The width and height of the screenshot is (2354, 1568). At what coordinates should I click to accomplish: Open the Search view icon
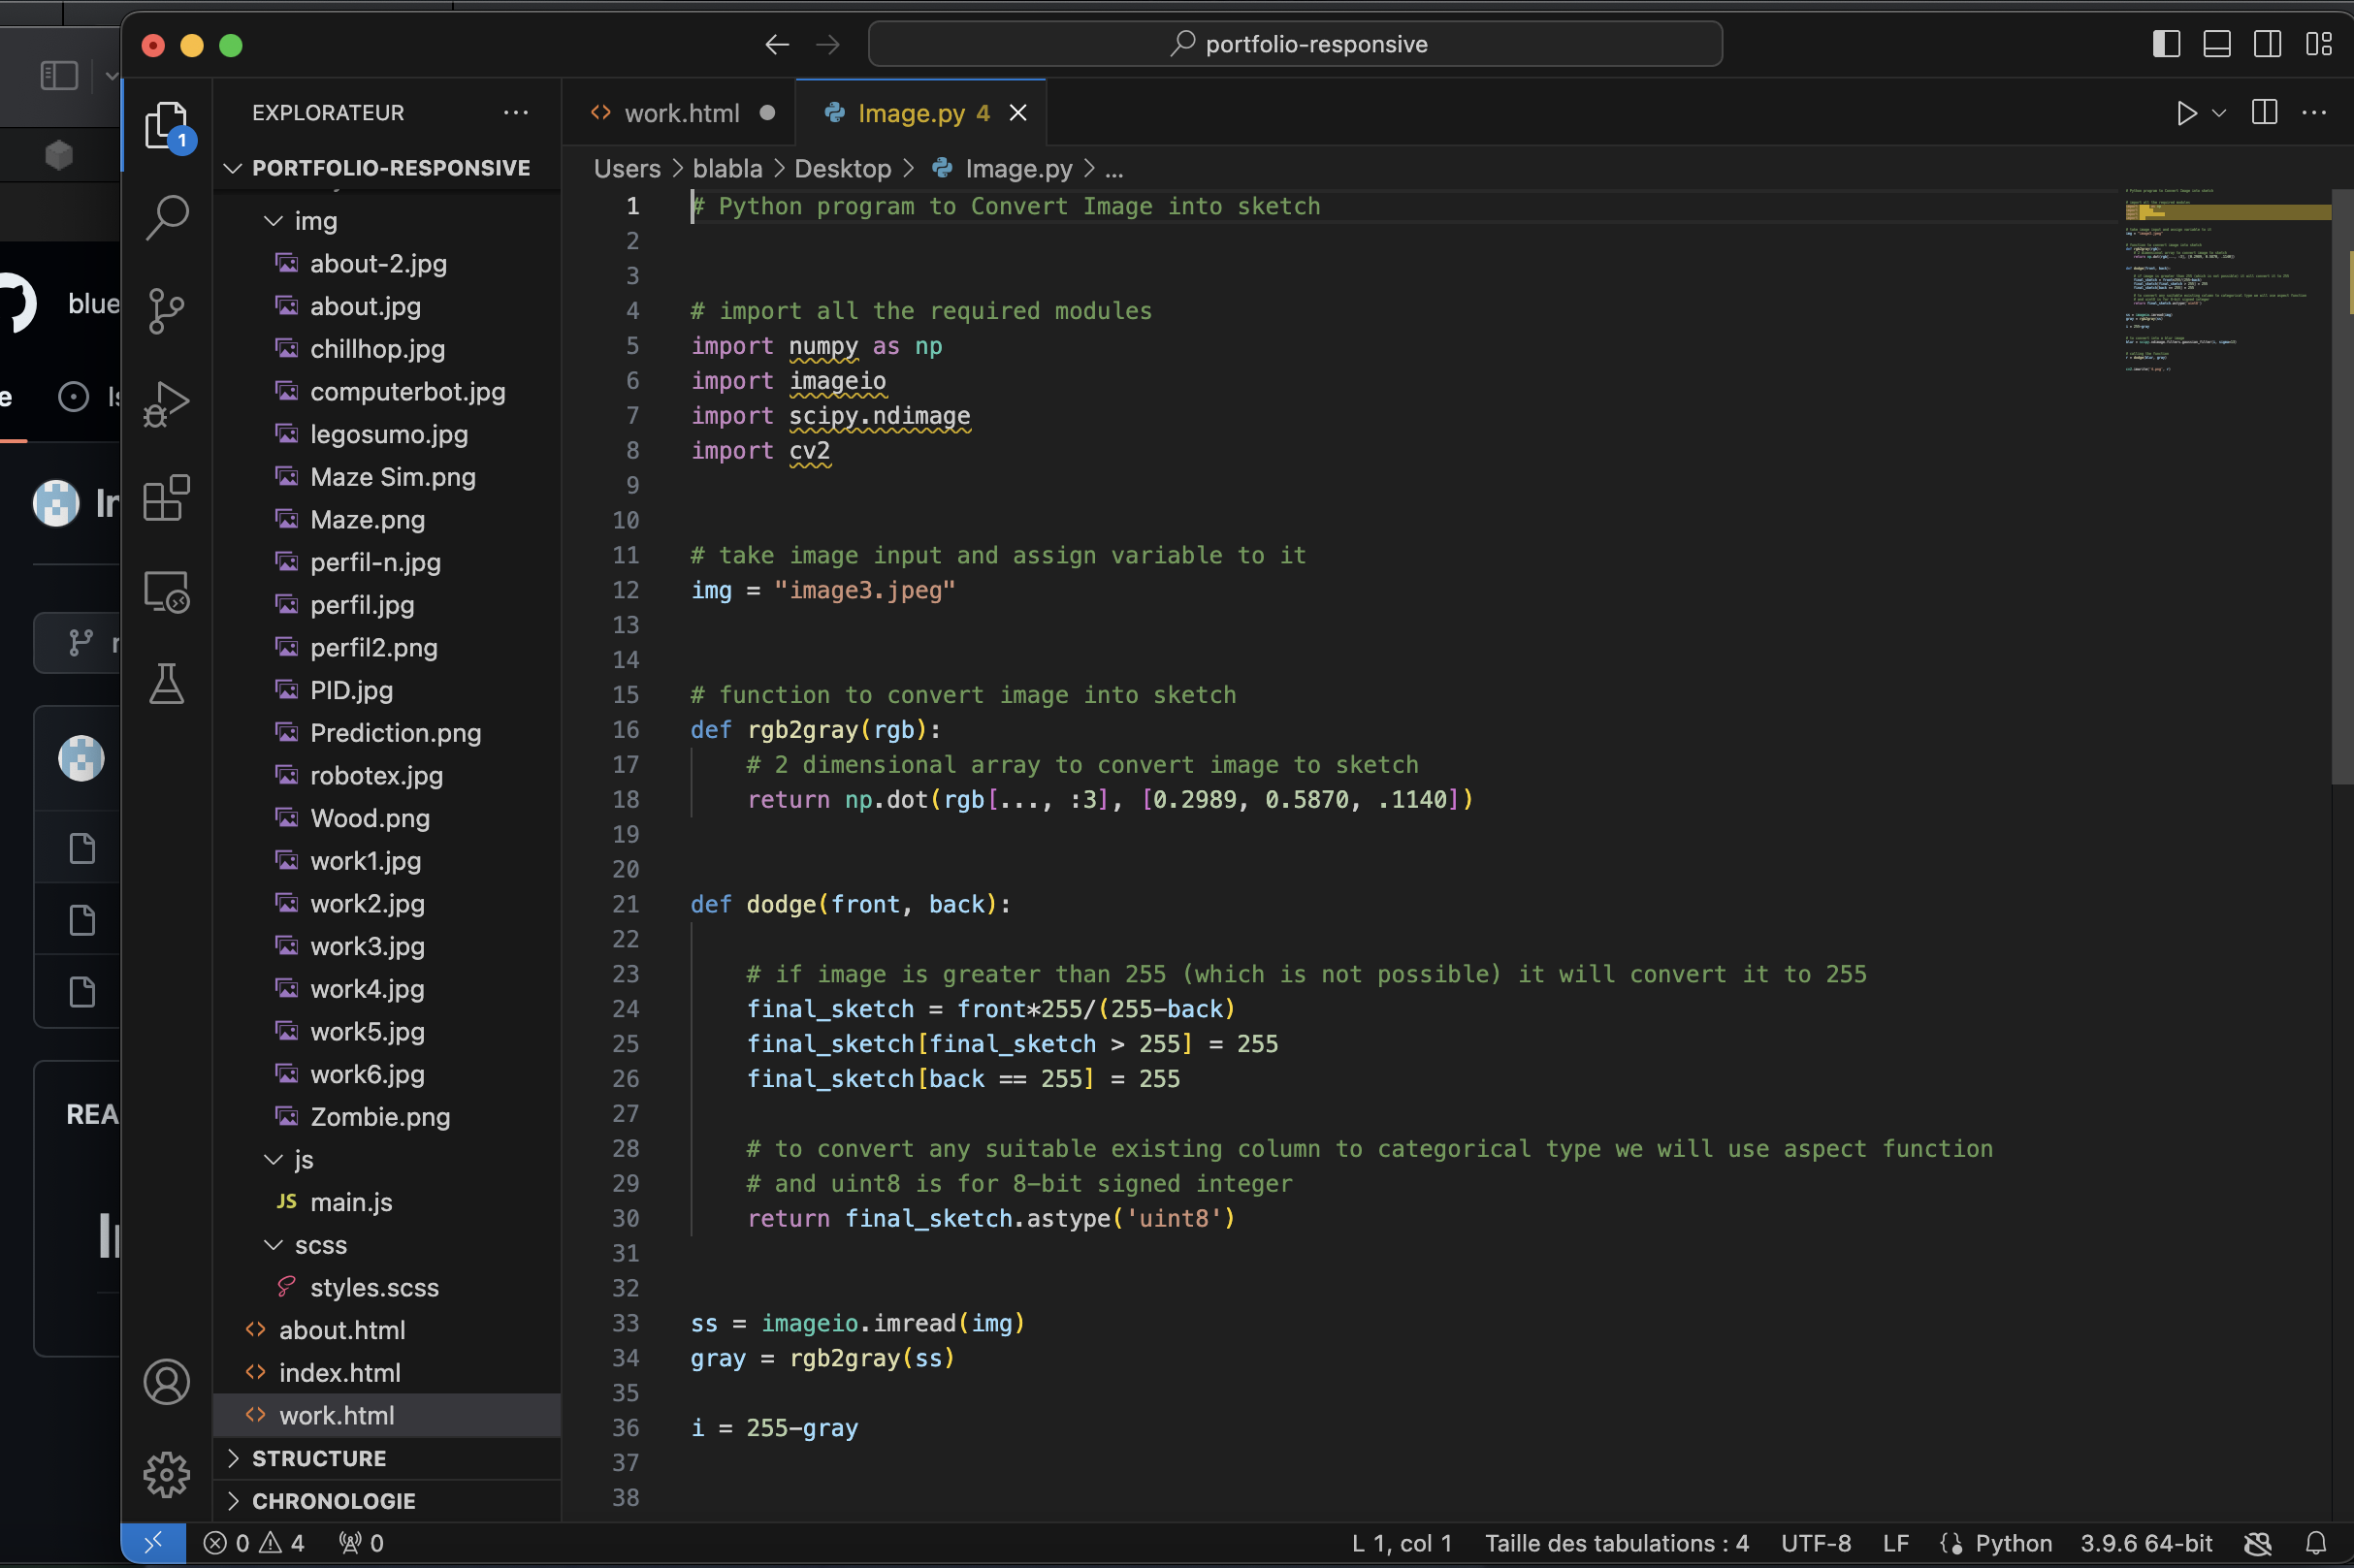(166, 217)
